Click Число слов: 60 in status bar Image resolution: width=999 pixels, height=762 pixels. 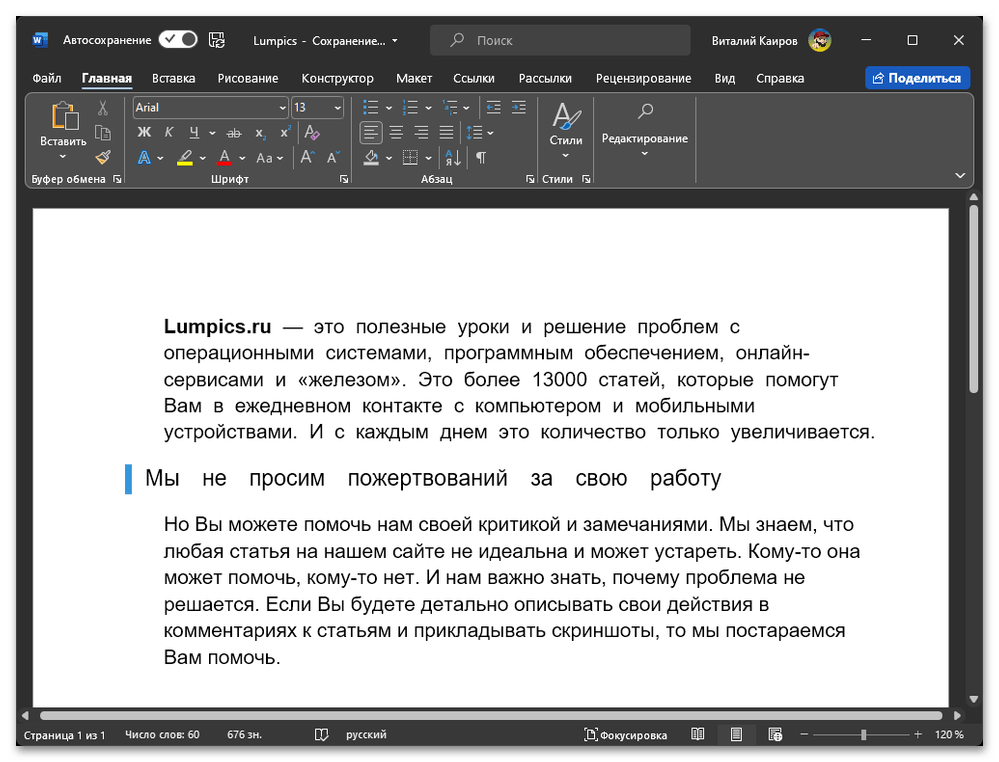(162, 735)
